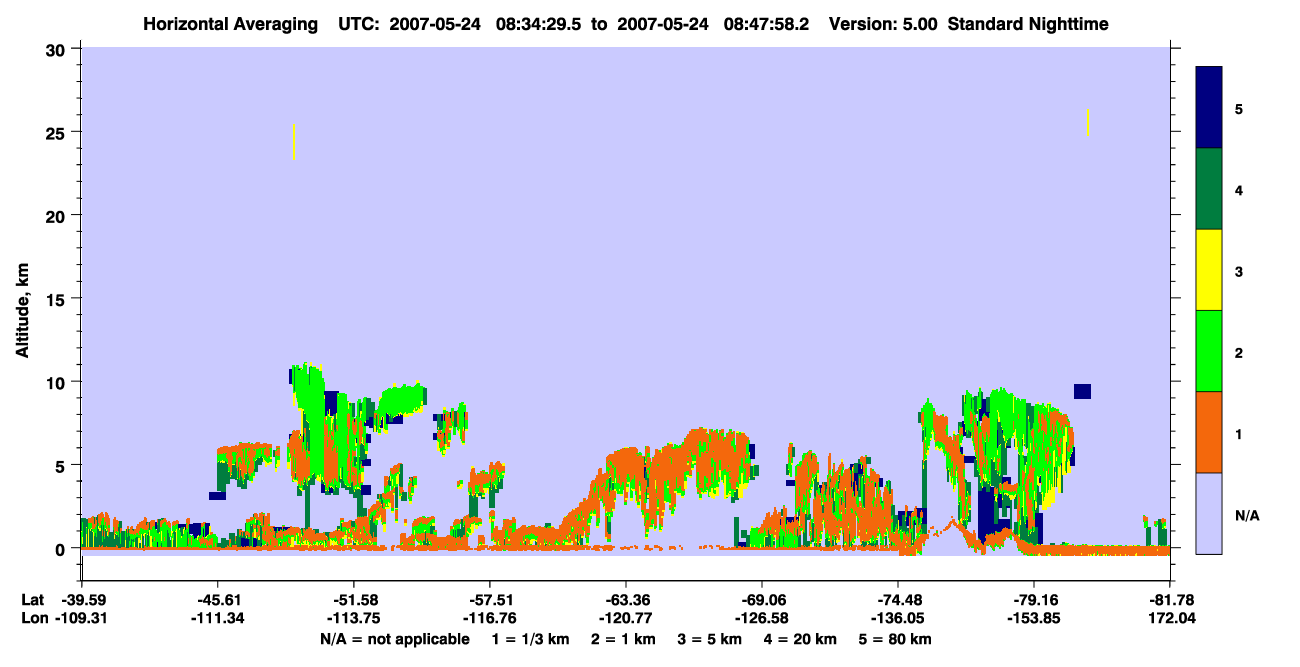Click the y-axis tick label 30
The width and height of the screenshot is (1300, 667).
click(x=58, y=49)
